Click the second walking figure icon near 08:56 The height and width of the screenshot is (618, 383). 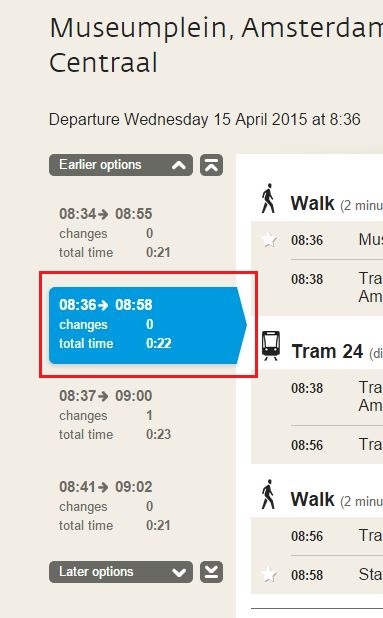click(268, 495)
